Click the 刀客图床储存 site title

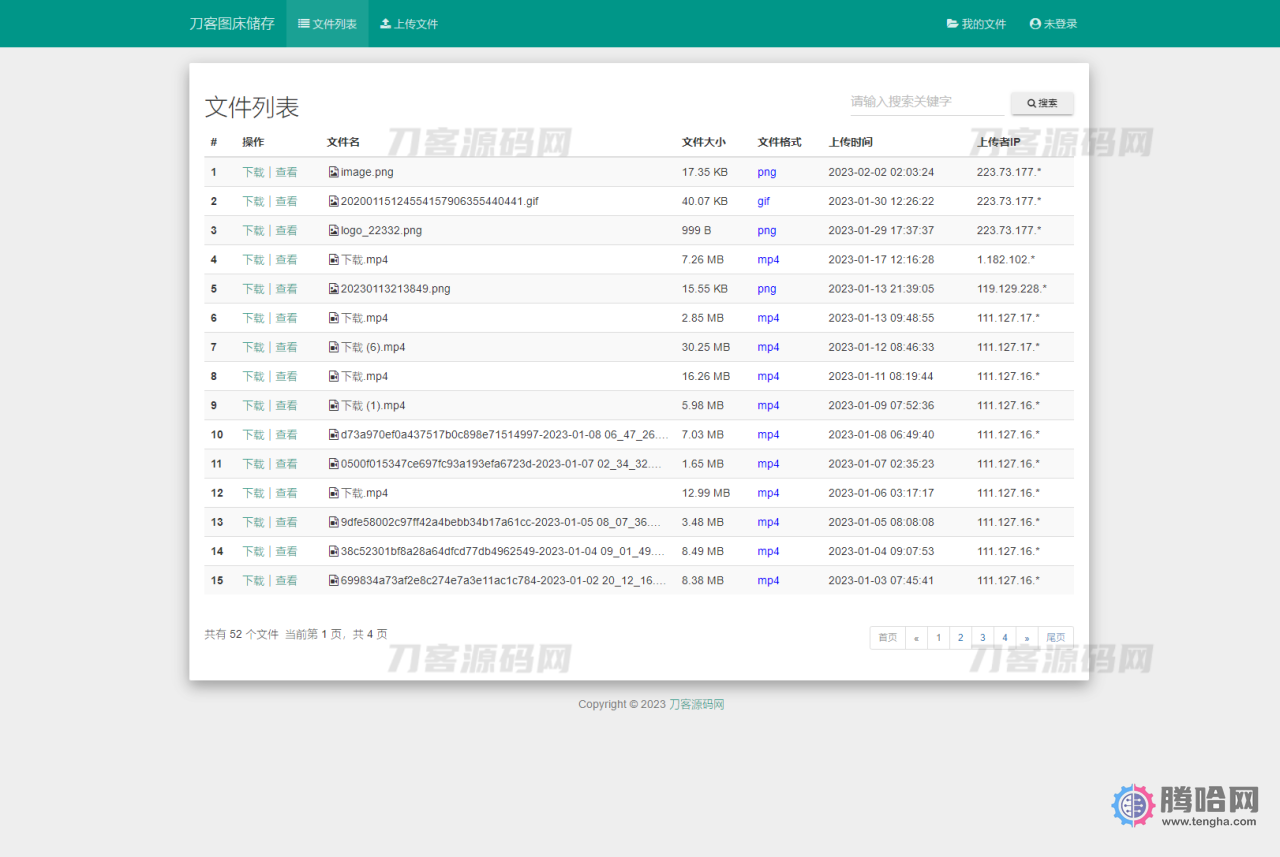pos(232,23)
